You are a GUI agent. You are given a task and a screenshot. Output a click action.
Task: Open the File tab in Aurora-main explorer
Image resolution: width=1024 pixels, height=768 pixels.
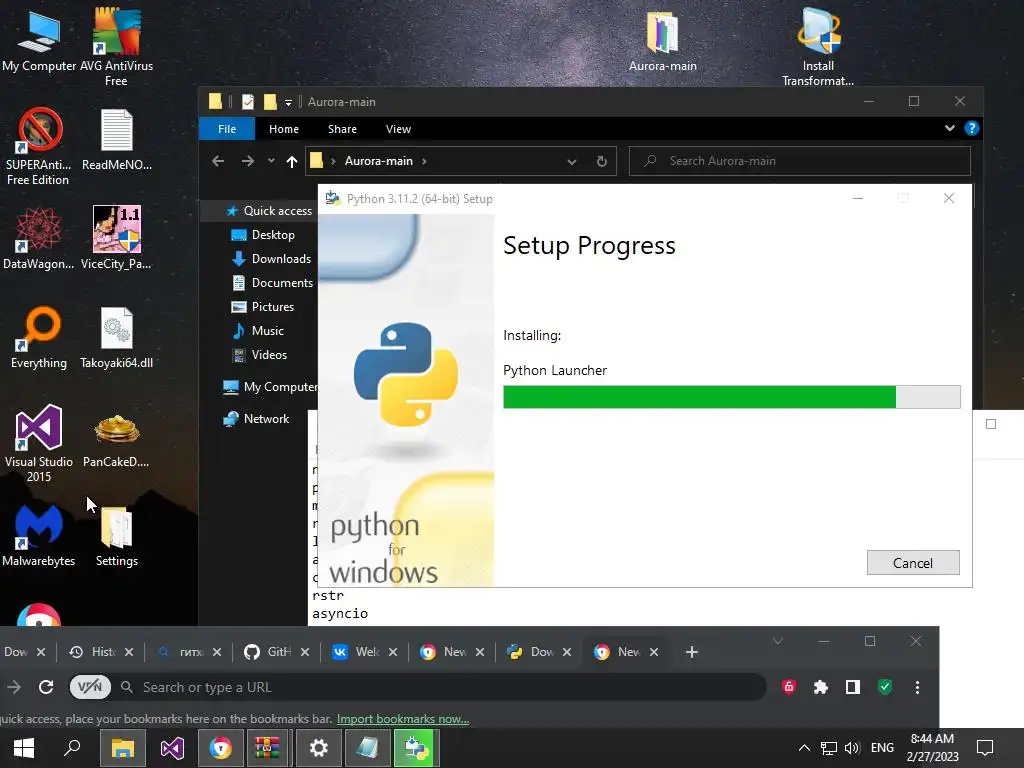227,129
